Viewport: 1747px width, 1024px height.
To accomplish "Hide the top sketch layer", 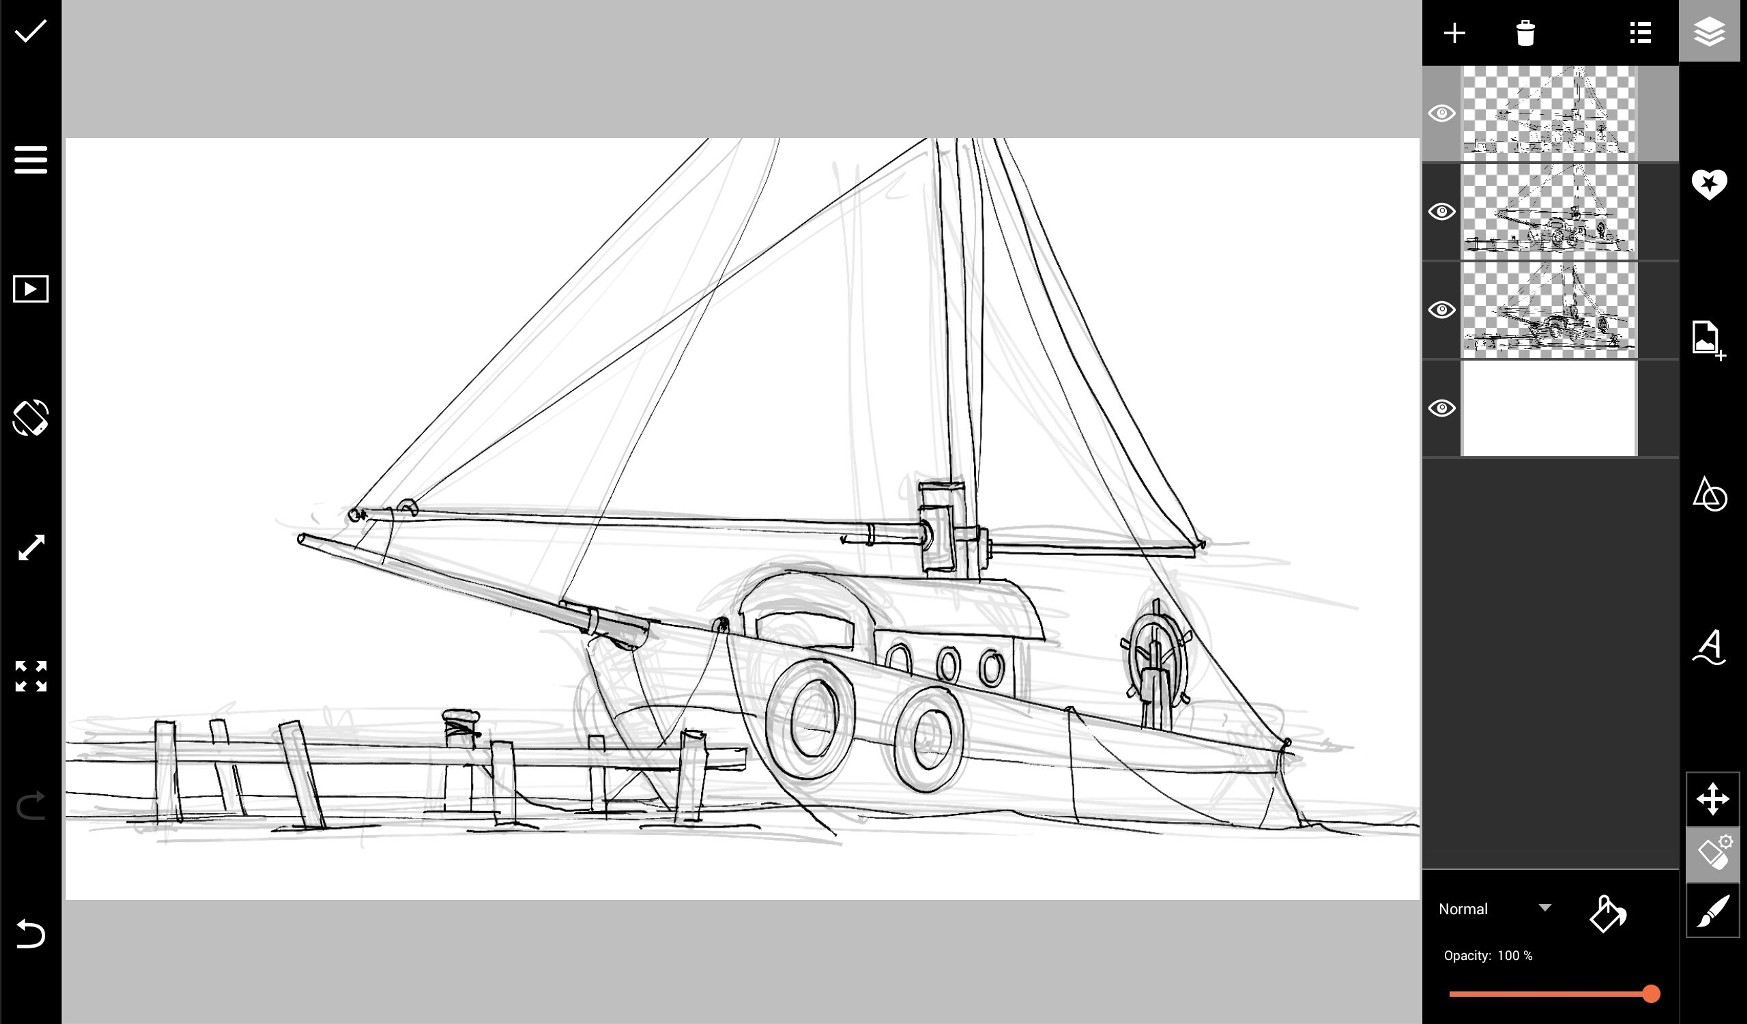I will (x=1442, y=113).
